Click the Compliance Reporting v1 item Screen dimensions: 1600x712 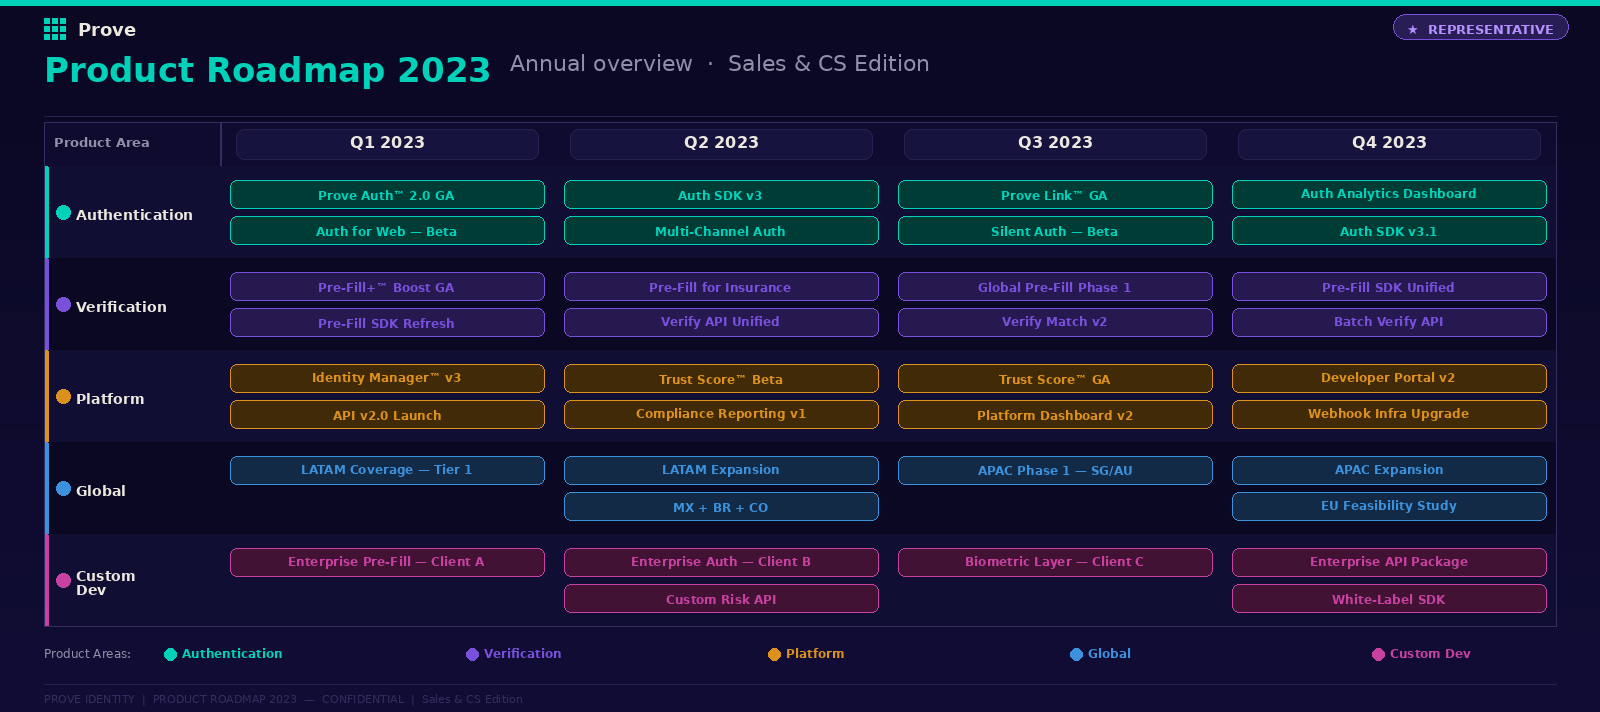tap(721, 415)
